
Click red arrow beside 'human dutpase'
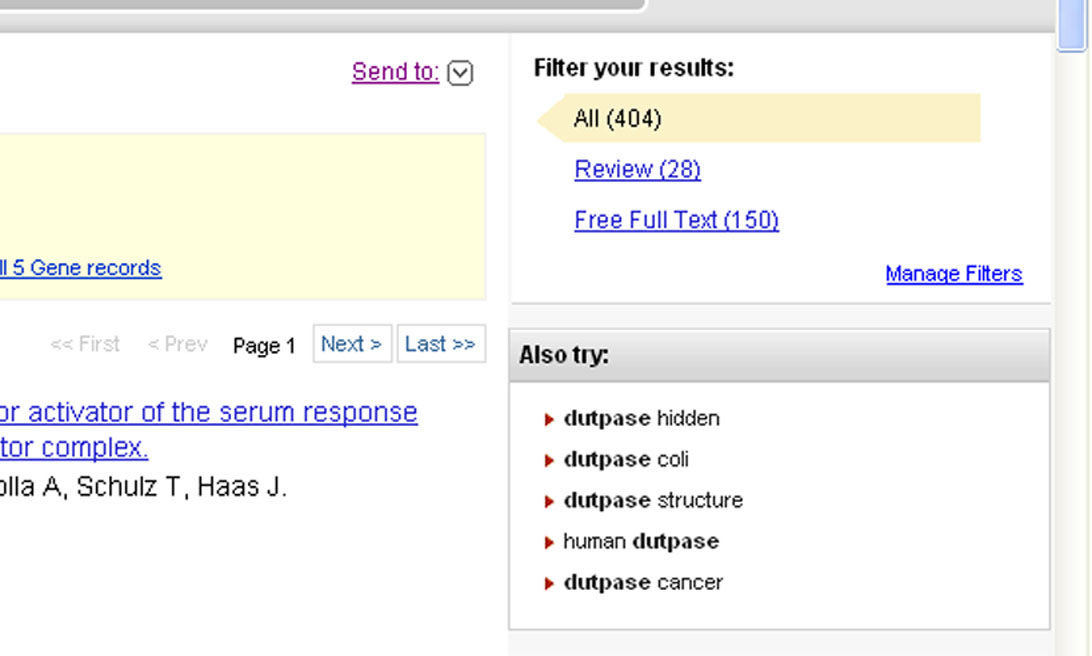[x=549, y=543]
